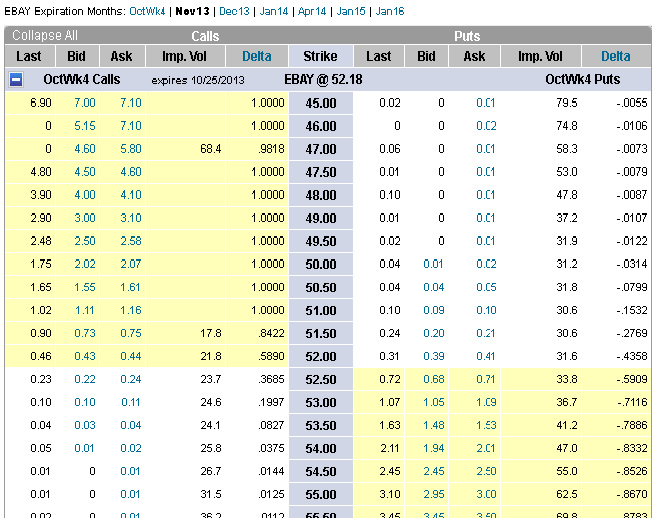
Task: Click call bid 7.00 at strike 45.00
Action: click(x=85, y=103)
